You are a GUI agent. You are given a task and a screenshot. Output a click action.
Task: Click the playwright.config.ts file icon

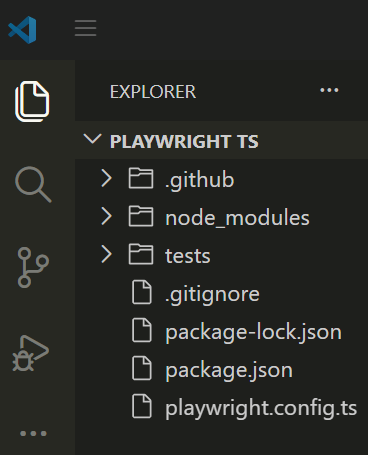coord(142,406)
